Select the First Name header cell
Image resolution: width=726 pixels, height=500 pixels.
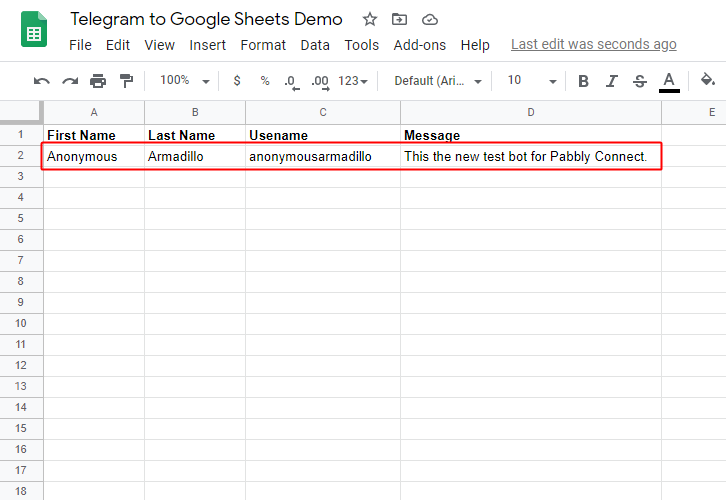(94, 135)
